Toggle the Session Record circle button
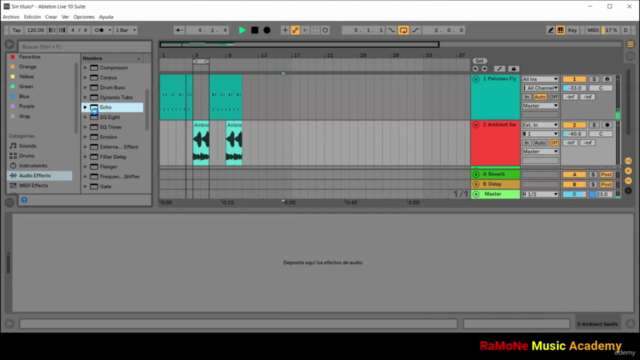The image size is (640, 360). pos(325,30)
